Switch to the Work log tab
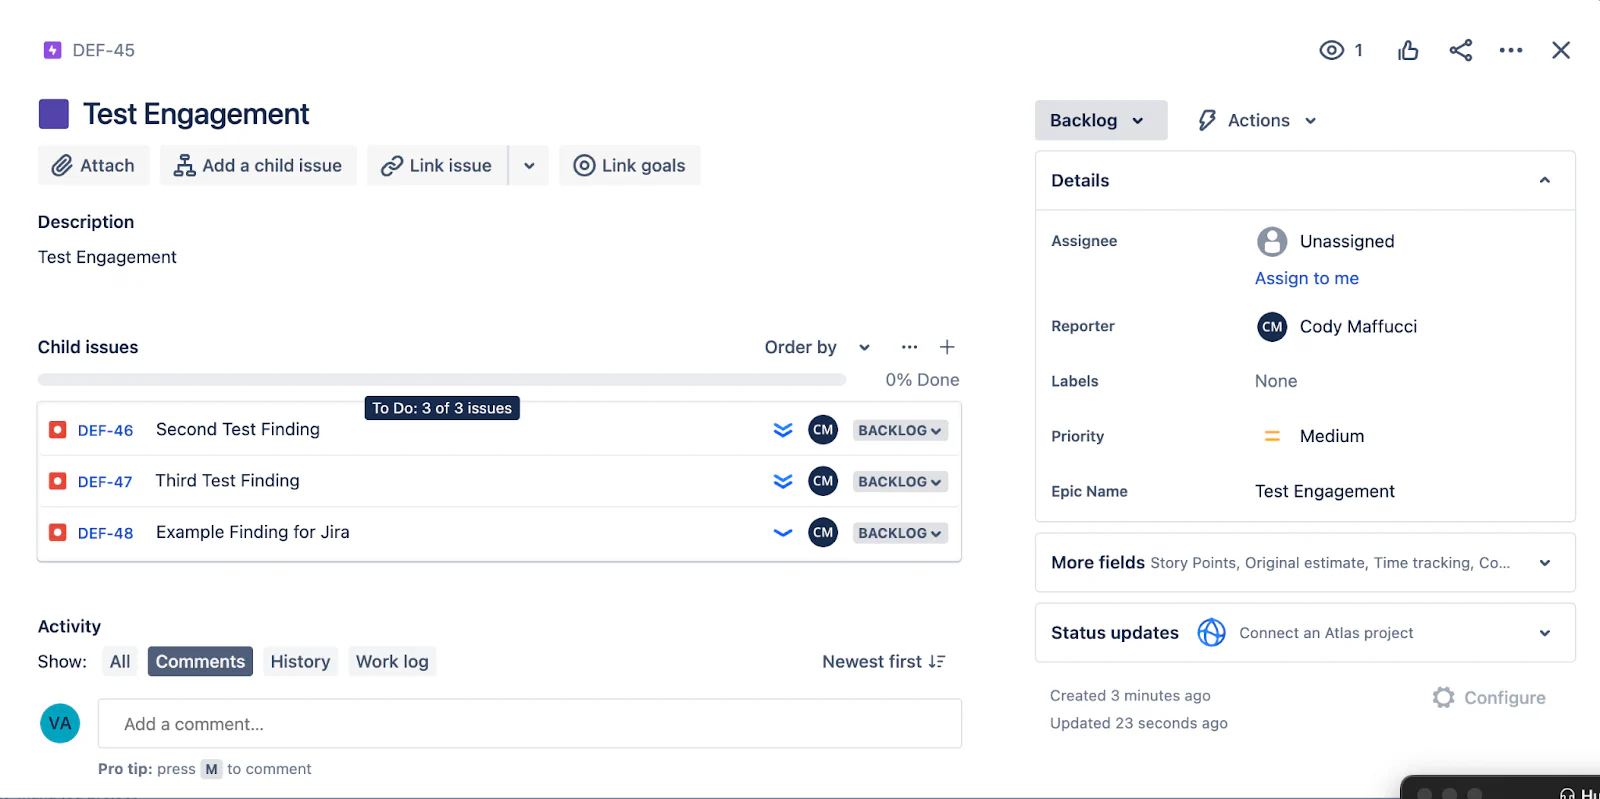 (x=392, y=662)
